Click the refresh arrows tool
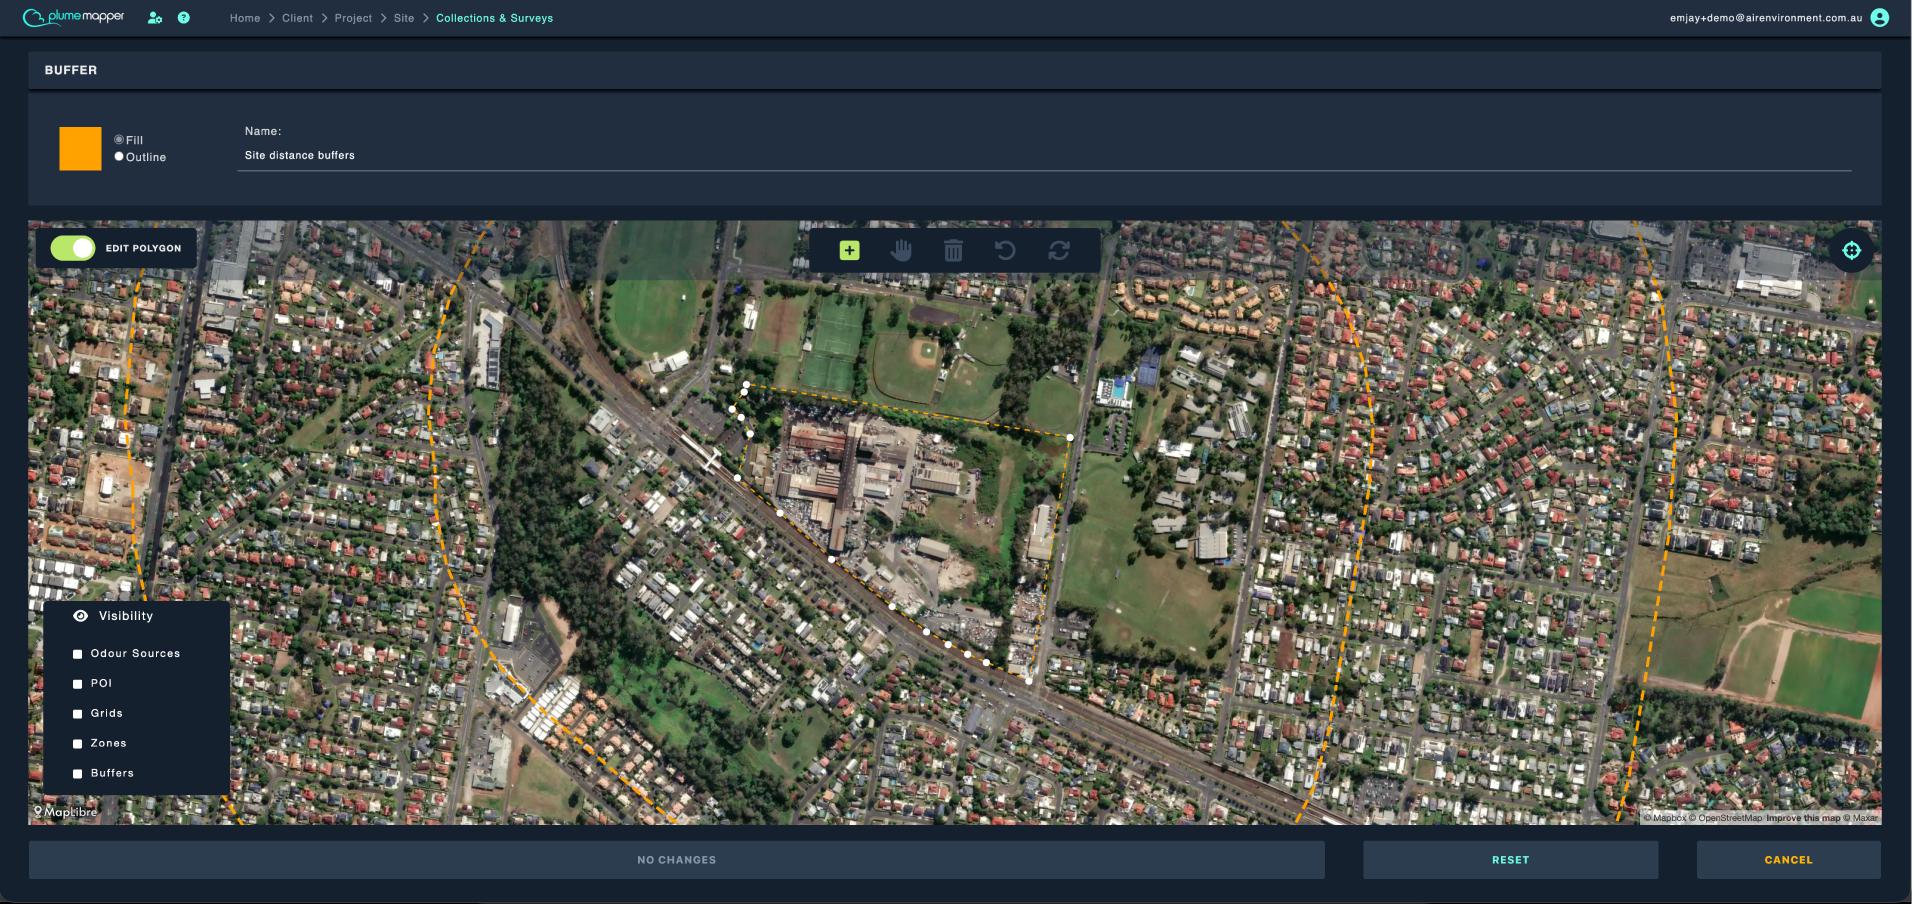 tap(1059, 250)
